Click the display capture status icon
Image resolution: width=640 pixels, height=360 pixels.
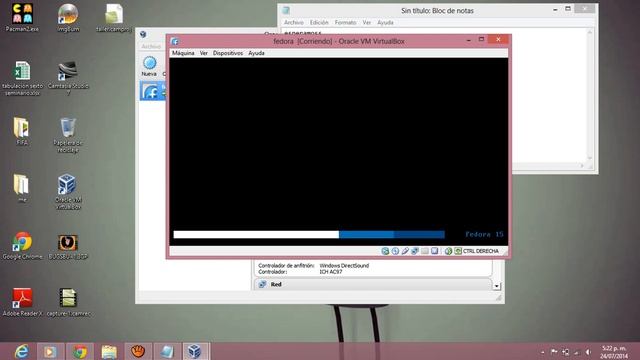tap(434, 251)
